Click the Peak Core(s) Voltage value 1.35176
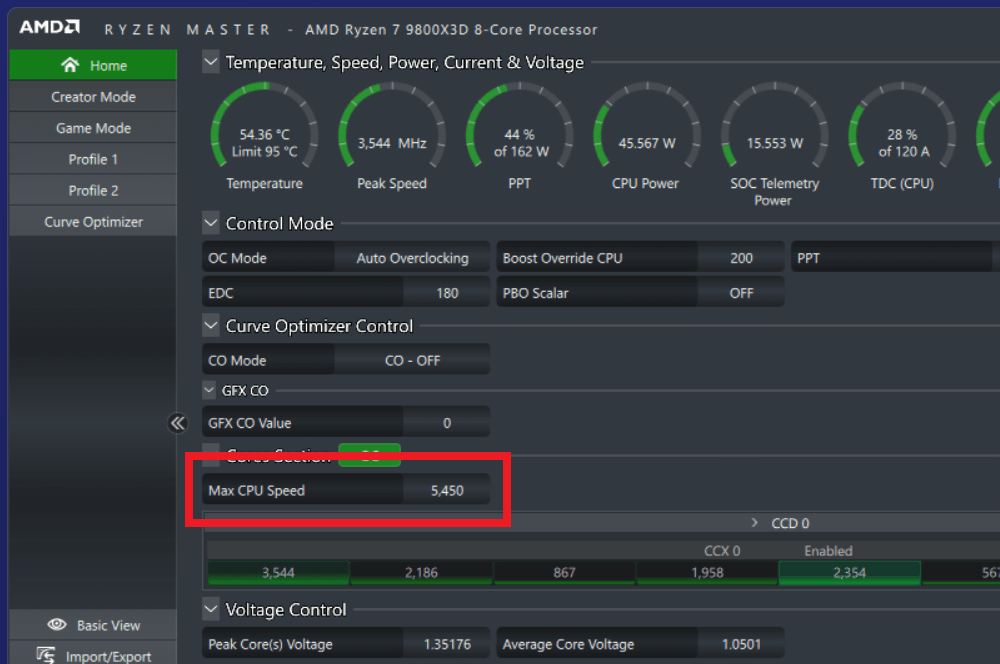Image resolution: width=1000 pixels, height=664 pixels. 446,644
